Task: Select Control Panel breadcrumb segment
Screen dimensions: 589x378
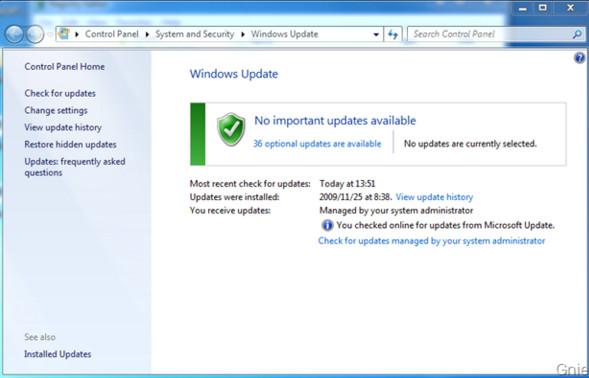Action: pos(112,34)
